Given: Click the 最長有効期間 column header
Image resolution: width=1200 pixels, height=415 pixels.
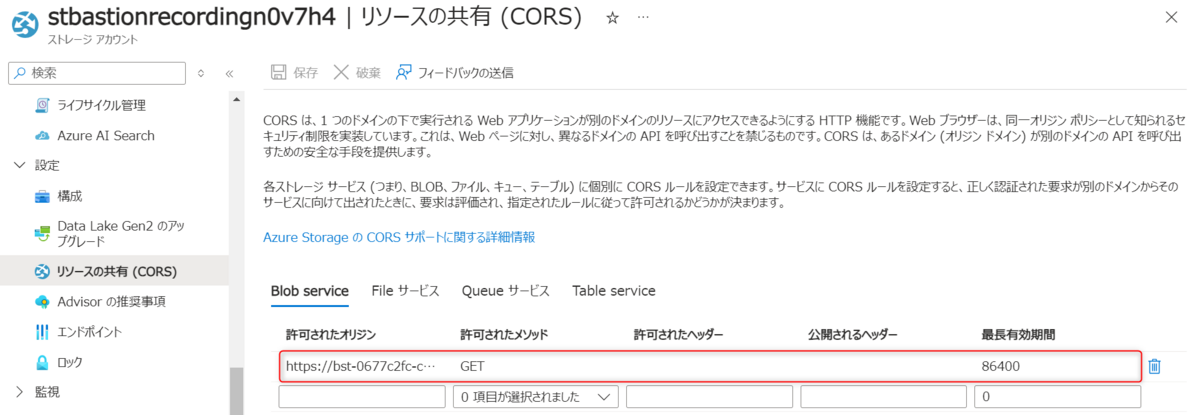Looking at the screenshot, I should [x=1018, y=334].
